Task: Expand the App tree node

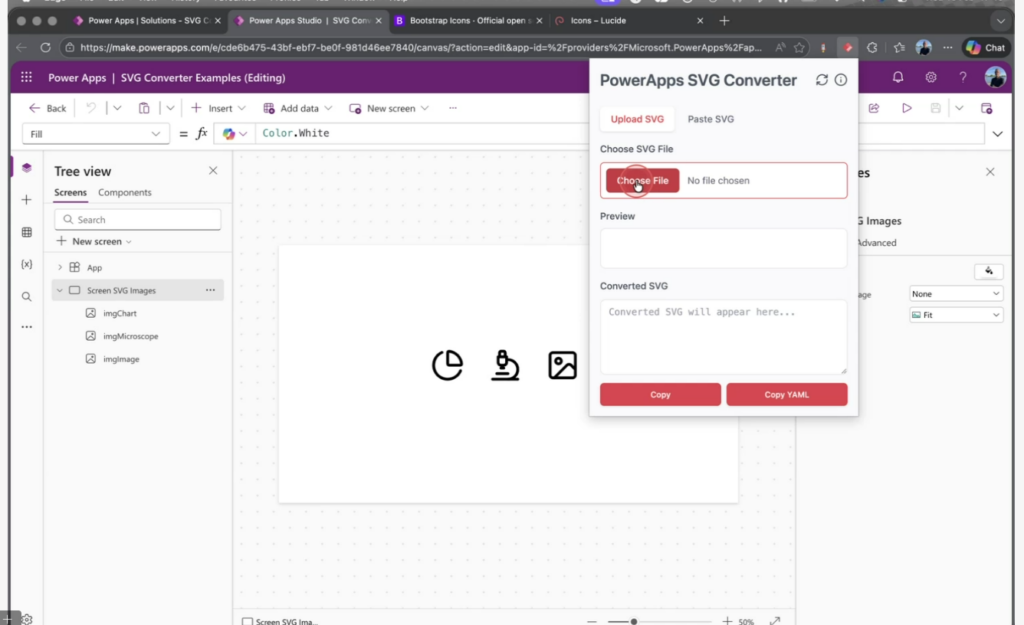Action: point(59,267)
